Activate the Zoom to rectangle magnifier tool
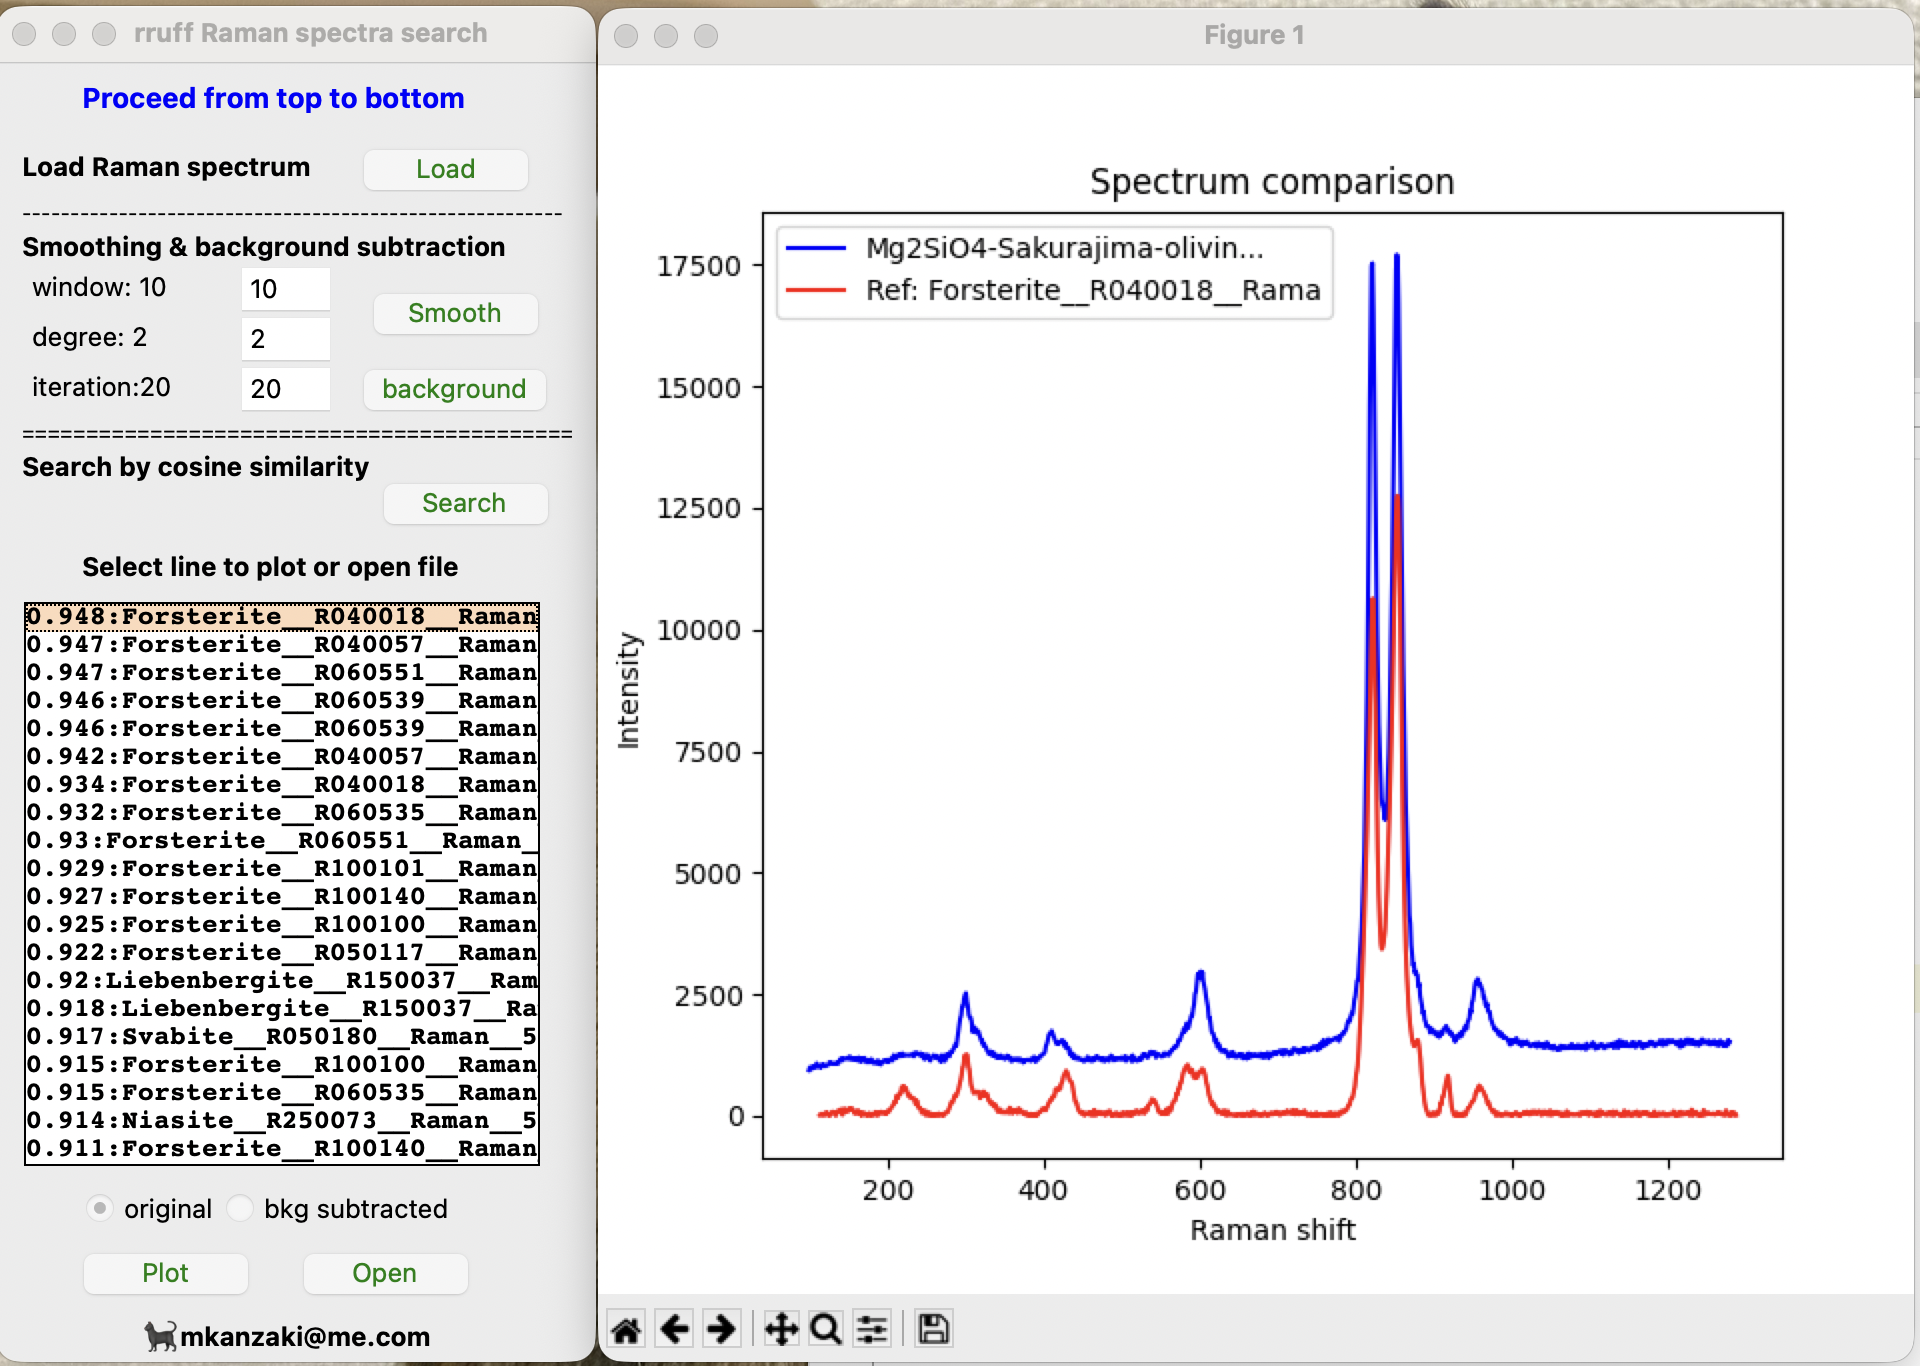This screenshot has height=1366, width=1920. 826,1330
